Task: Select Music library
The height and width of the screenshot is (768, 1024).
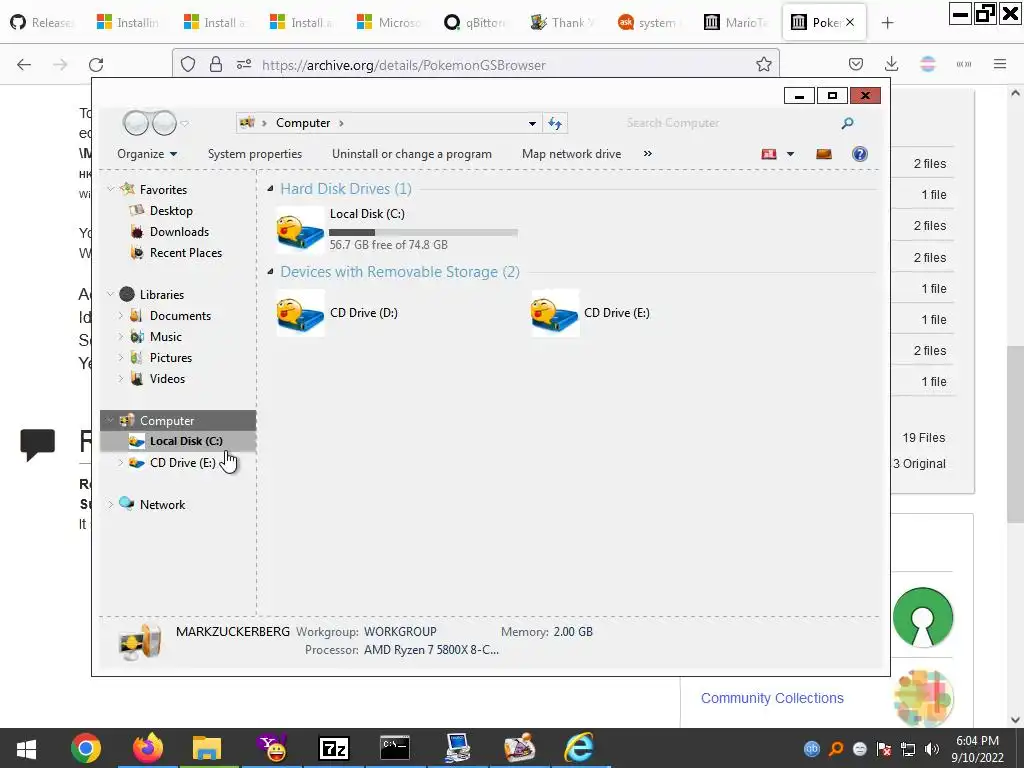Action: (165, 337)
